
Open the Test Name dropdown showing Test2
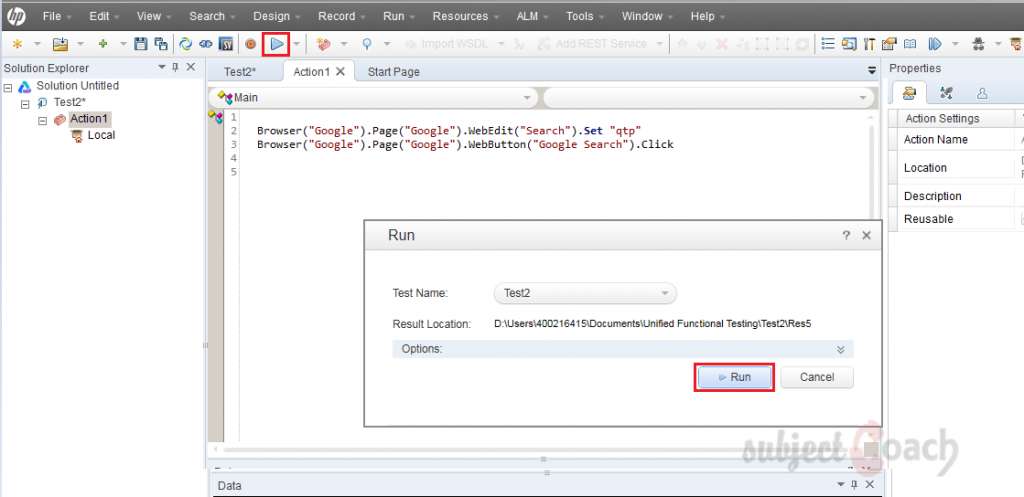(x=585, y=293)
